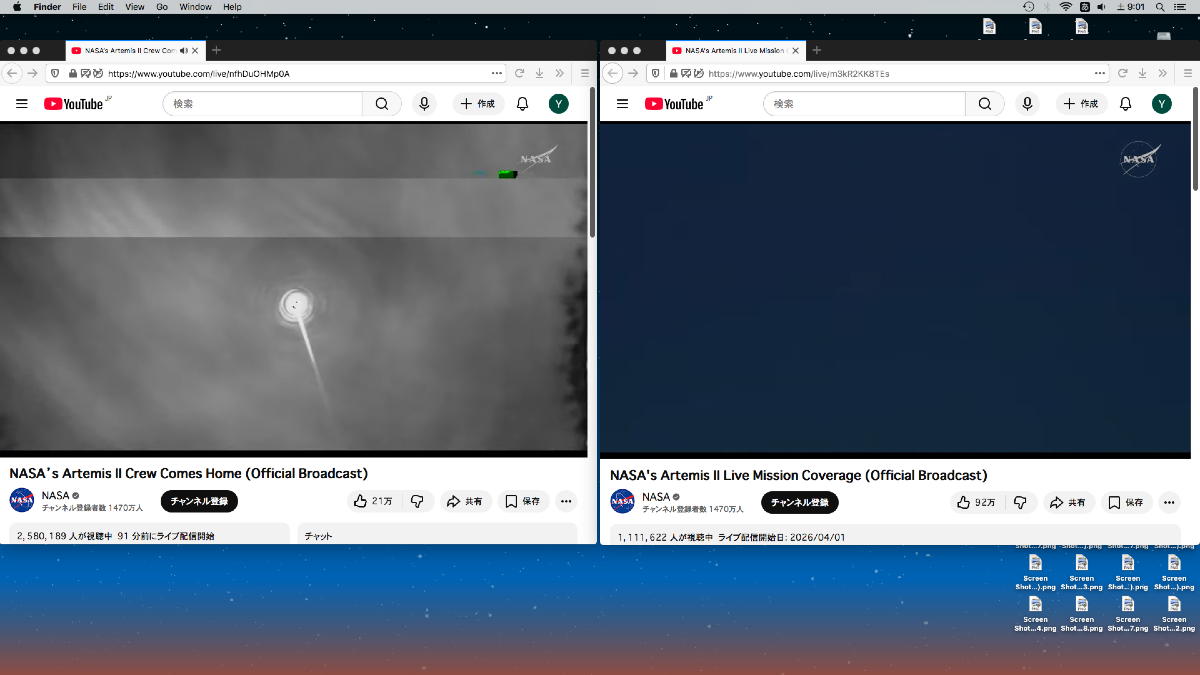Open page actions (…) in left address bar
The height and width of the screenshot is (675, 1200).
click(x=497, y=73)
